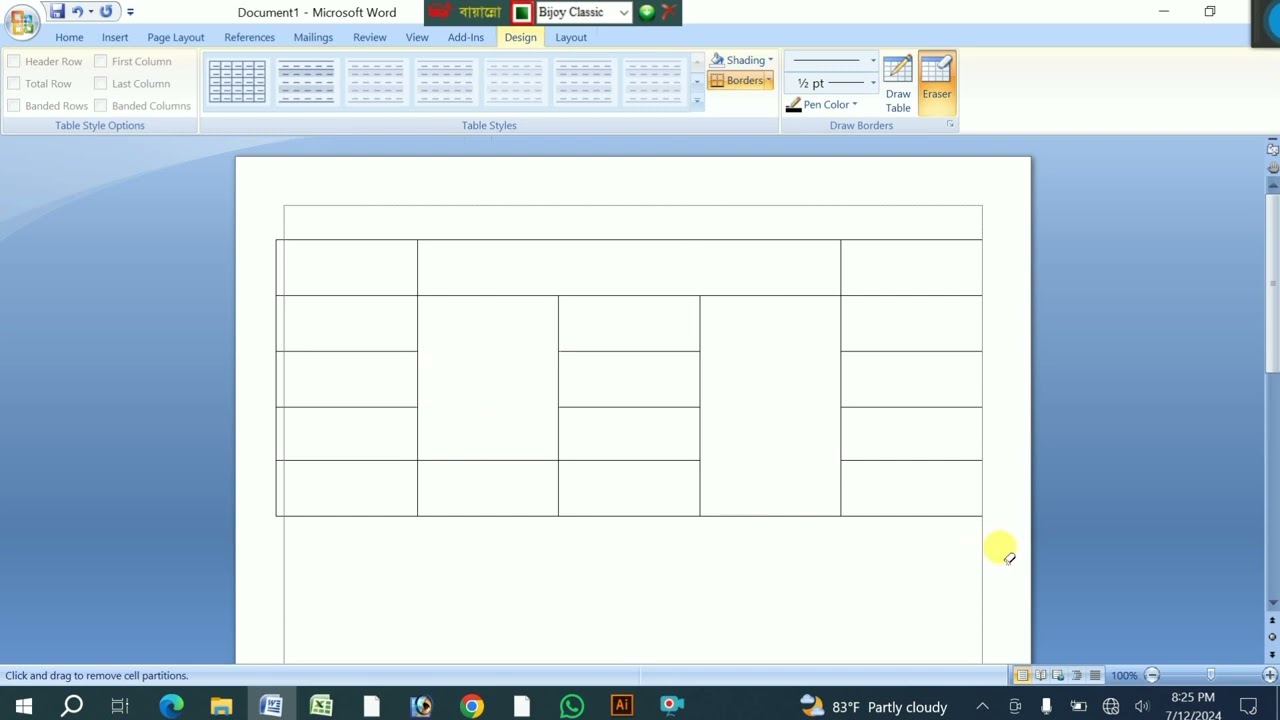Open the notification center
This screenshot has height=720, width=1280.
tap(1248, 706)
